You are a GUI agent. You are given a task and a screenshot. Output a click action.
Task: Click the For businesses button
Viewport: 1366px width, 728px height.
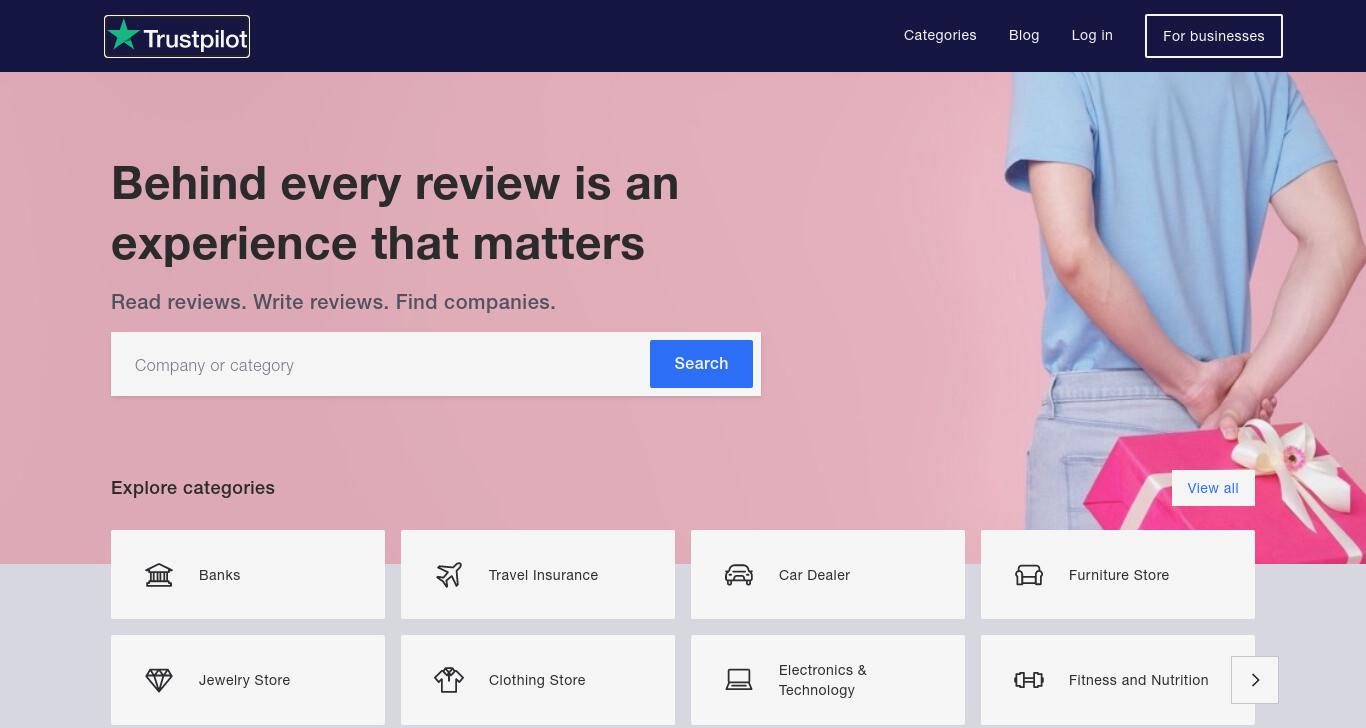tap(1214, 36)
